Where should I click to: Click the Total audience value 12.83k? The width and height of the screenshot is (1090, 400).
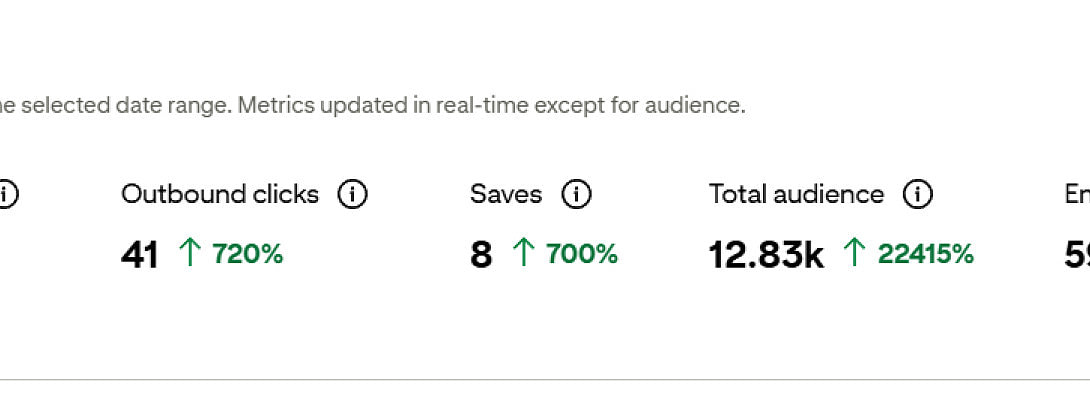coord(766,255)
